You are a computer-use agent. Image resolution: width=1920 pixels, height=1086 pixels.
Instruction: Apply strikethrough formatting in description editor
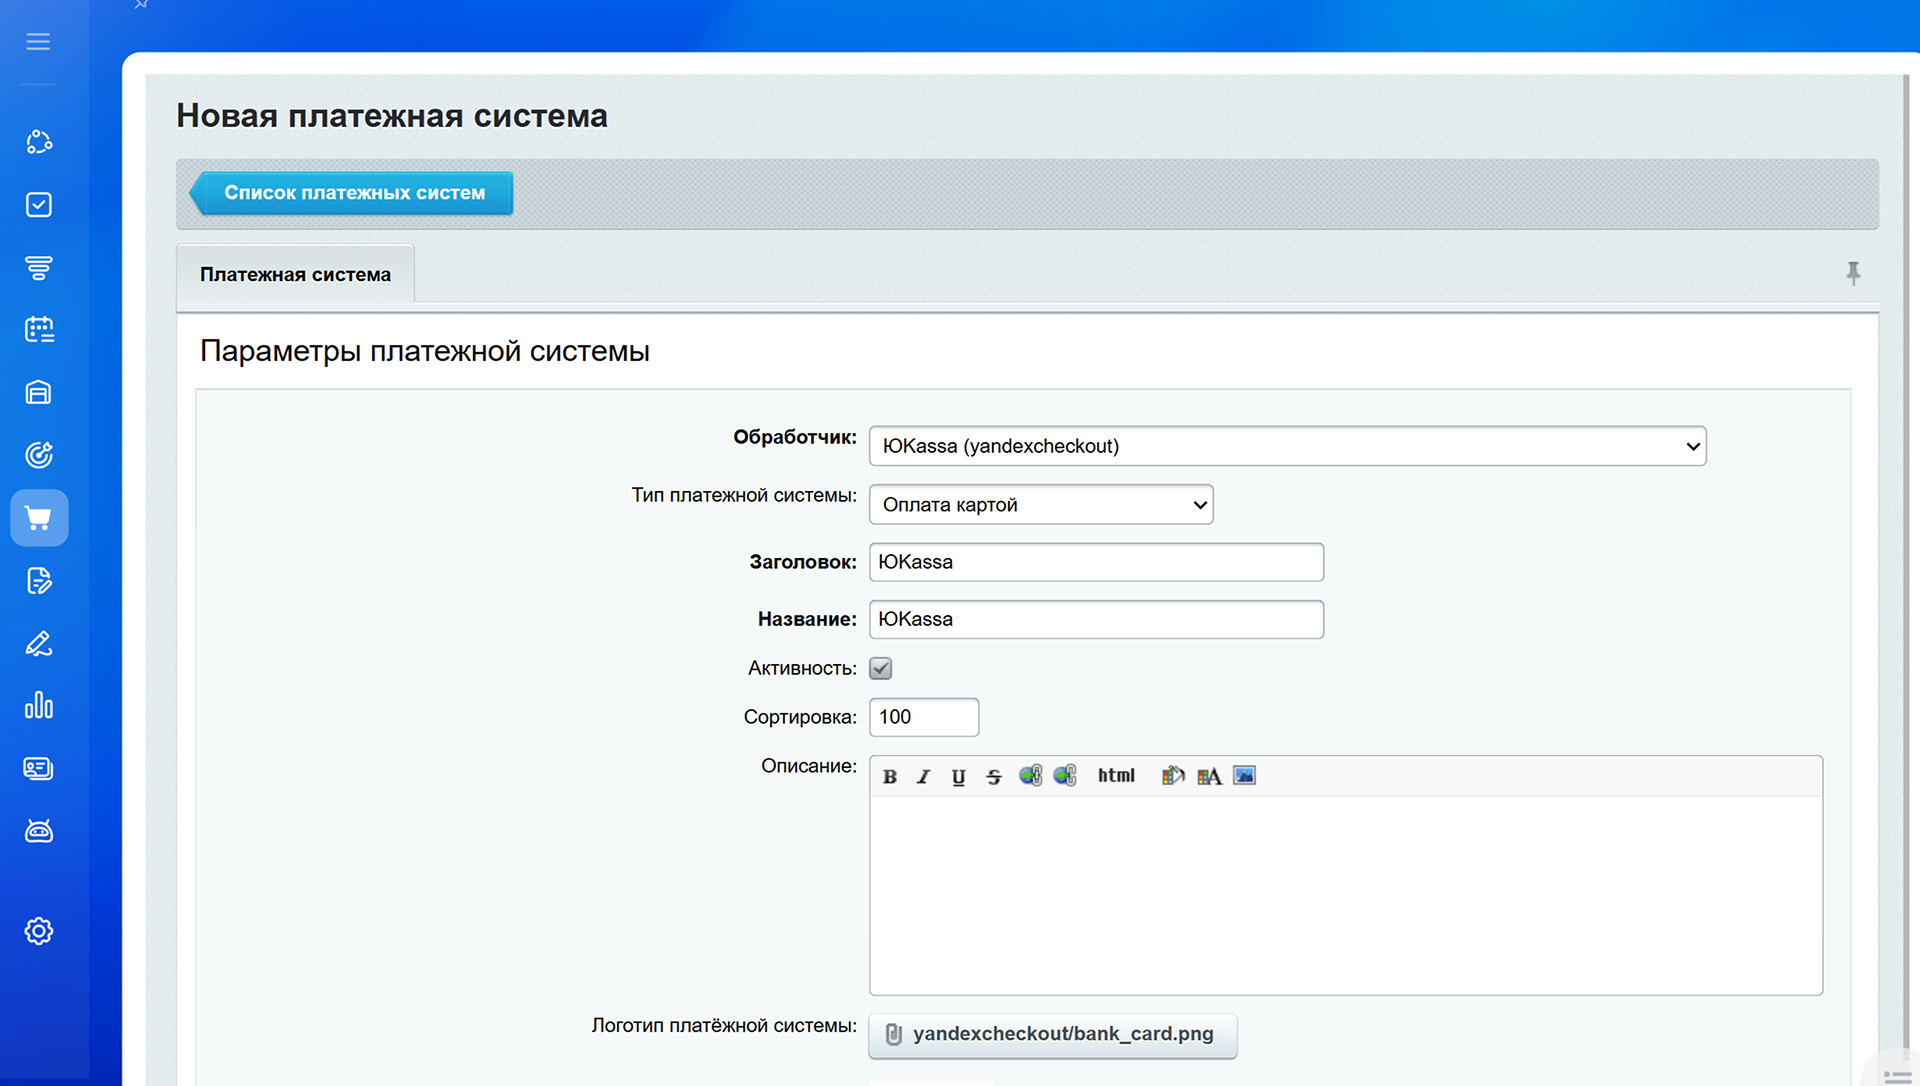click(993, 776)
